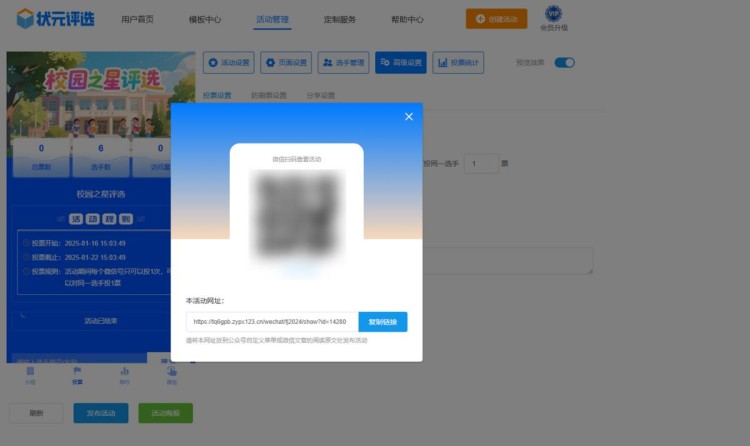The width and height of the screenshot is (750, 446).
Task: Click the VIP 会员升级 badge icon
Action: [553, 15]
